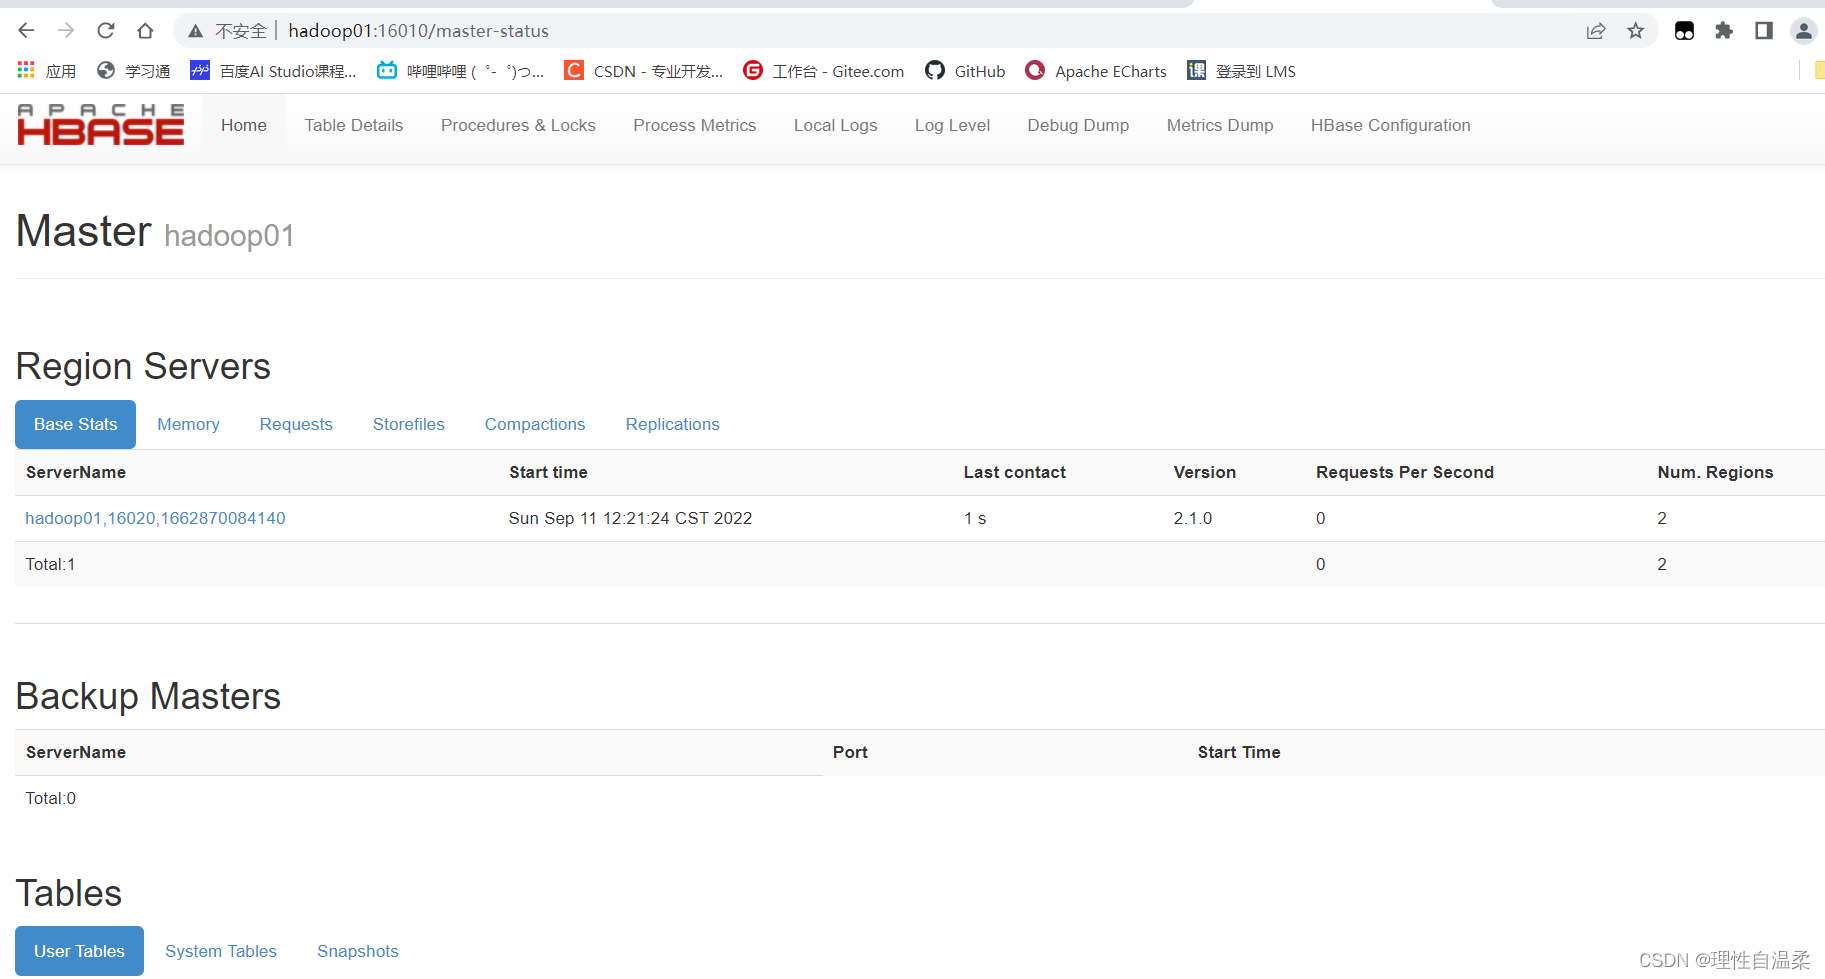Open the 学习通 bookmark

[x=134, y=71]
